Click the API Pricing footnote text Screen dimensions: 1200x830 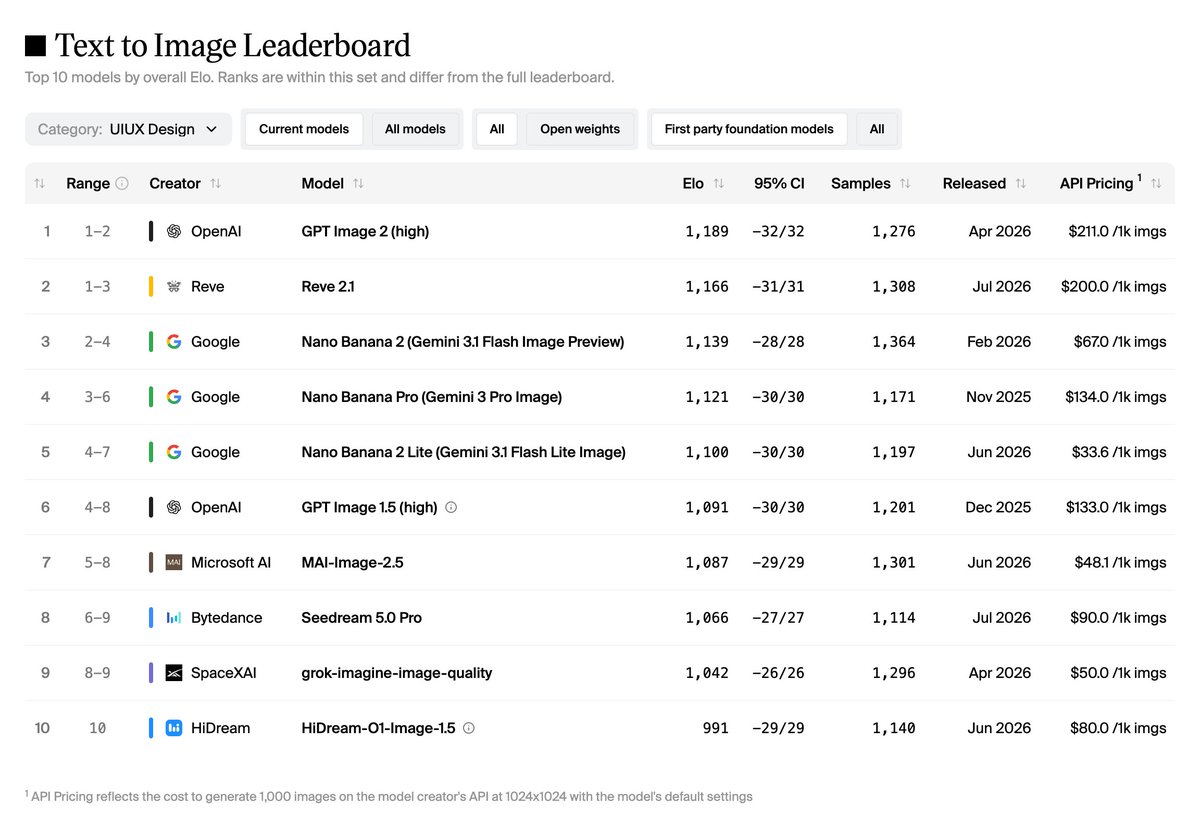(x=389, y=797)
